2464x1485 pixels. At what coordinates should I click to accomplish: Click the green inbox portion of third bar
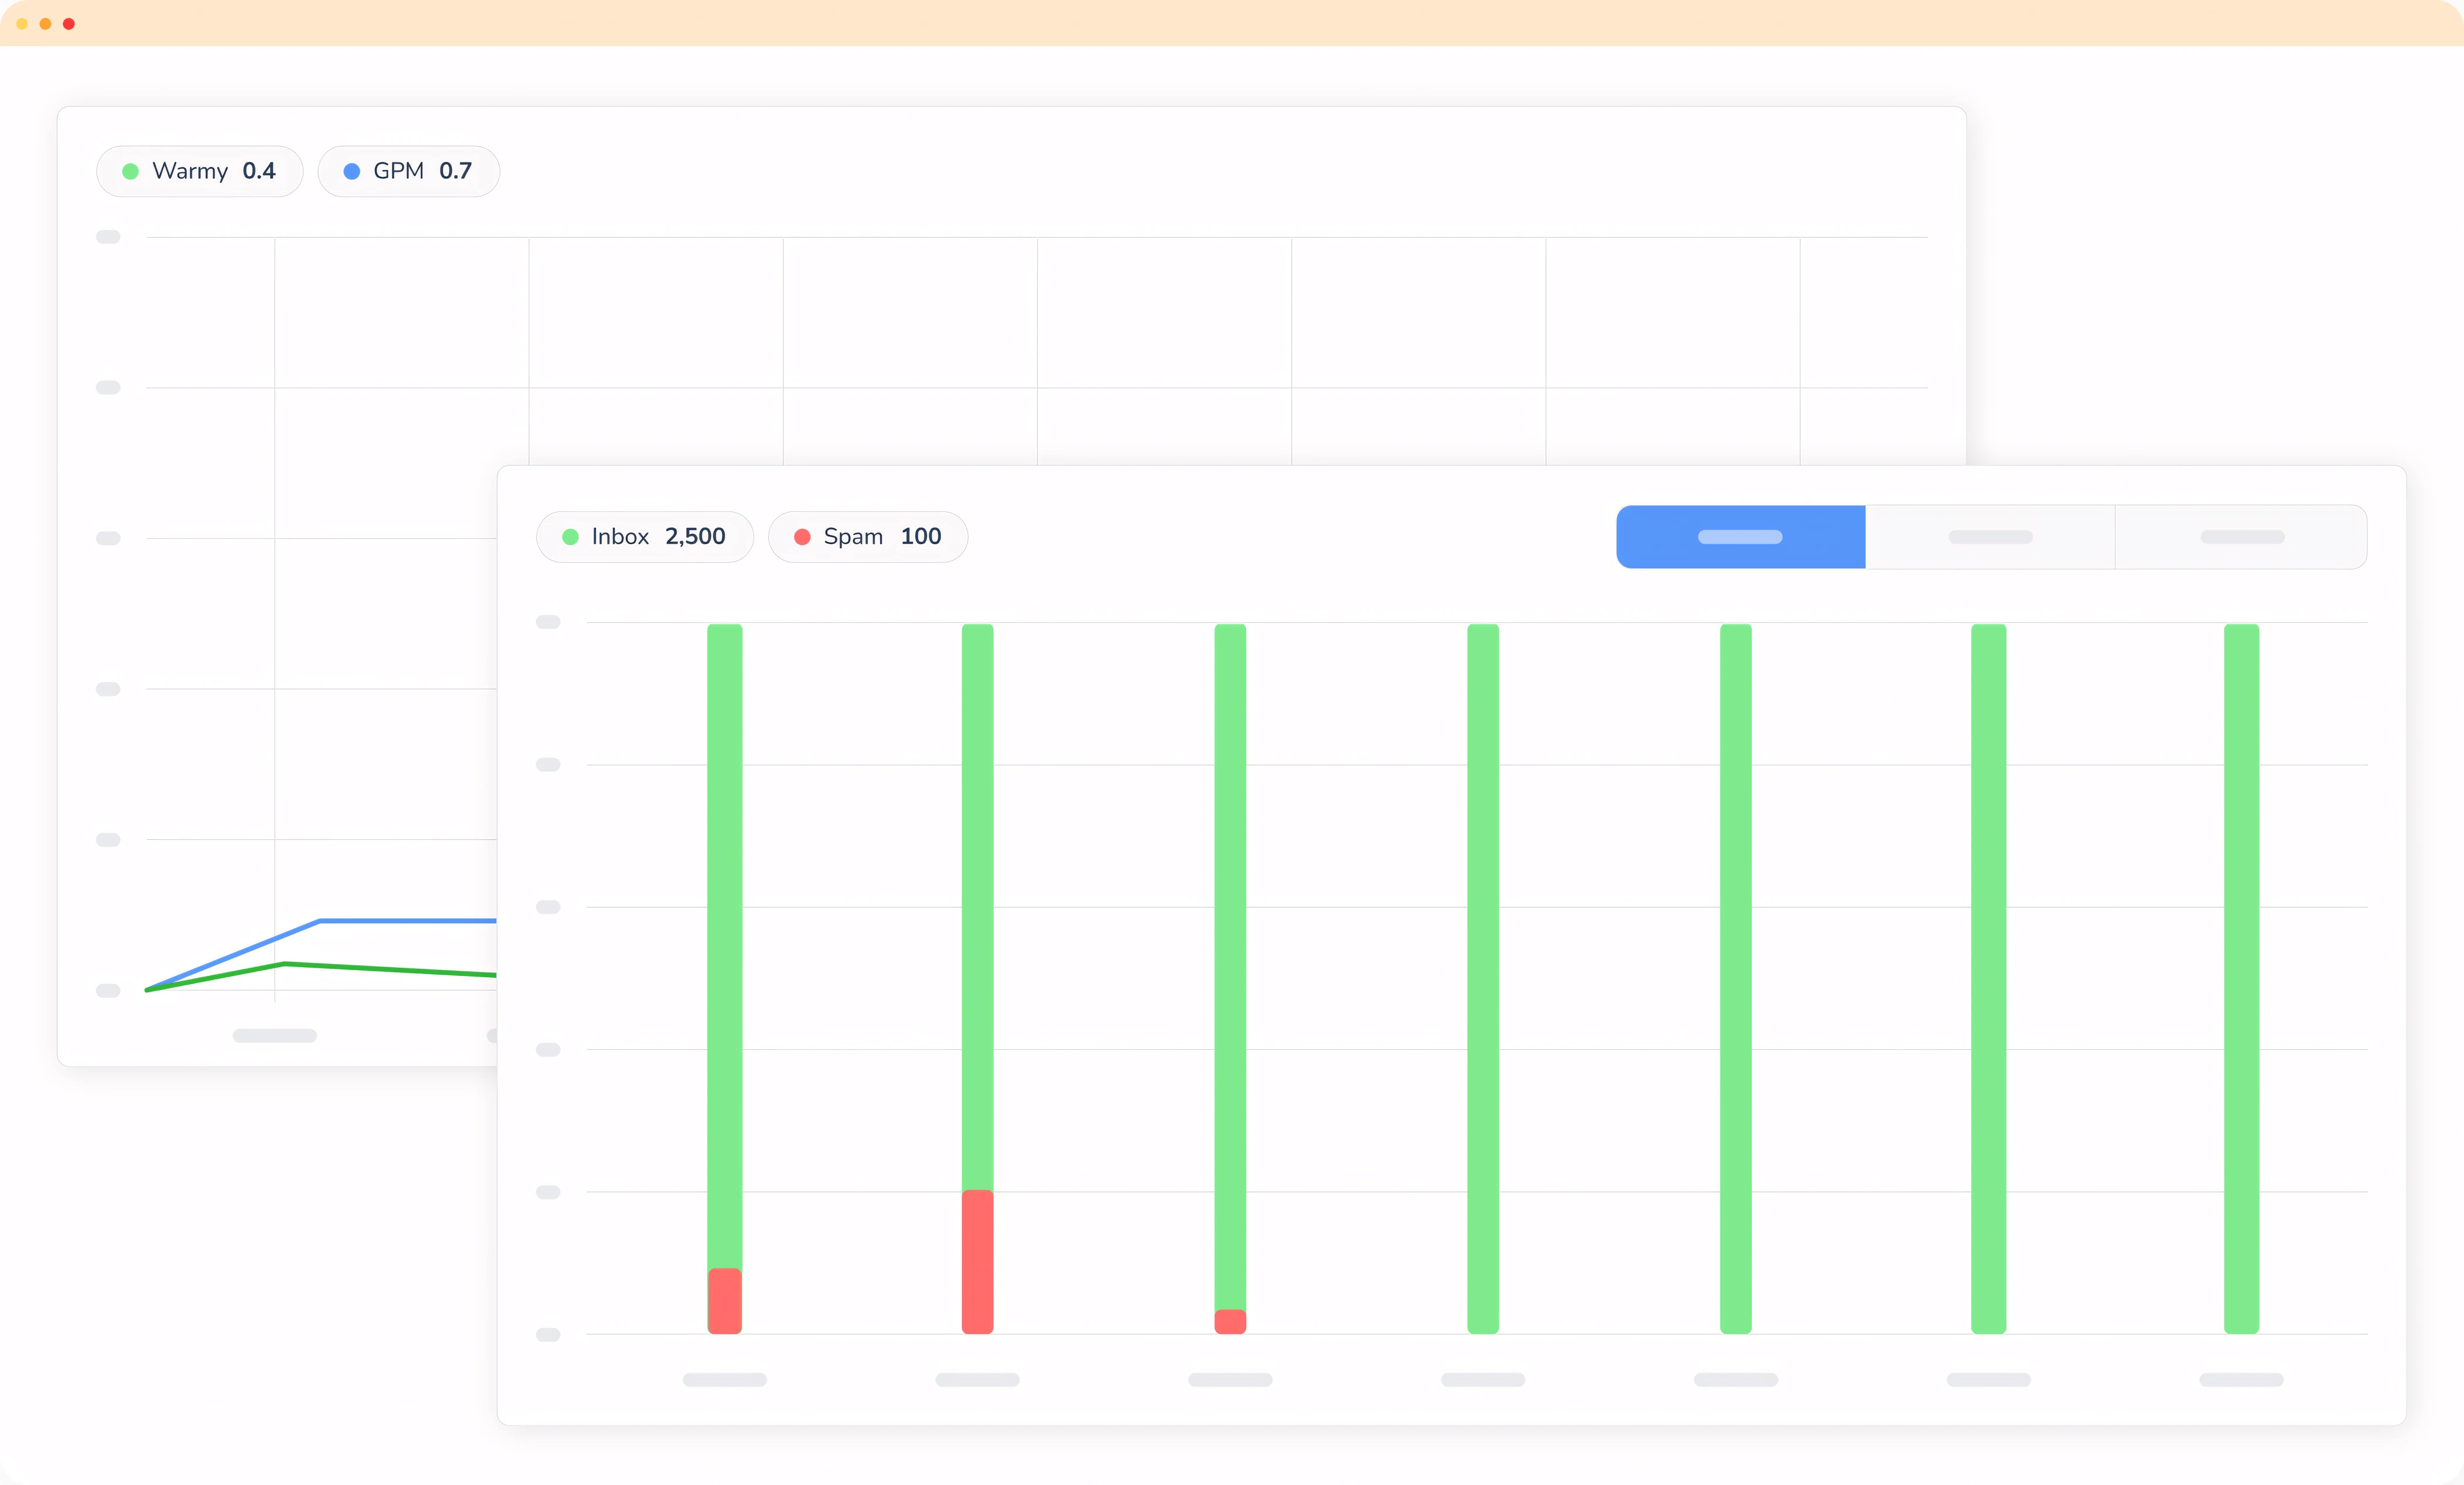1230,966
